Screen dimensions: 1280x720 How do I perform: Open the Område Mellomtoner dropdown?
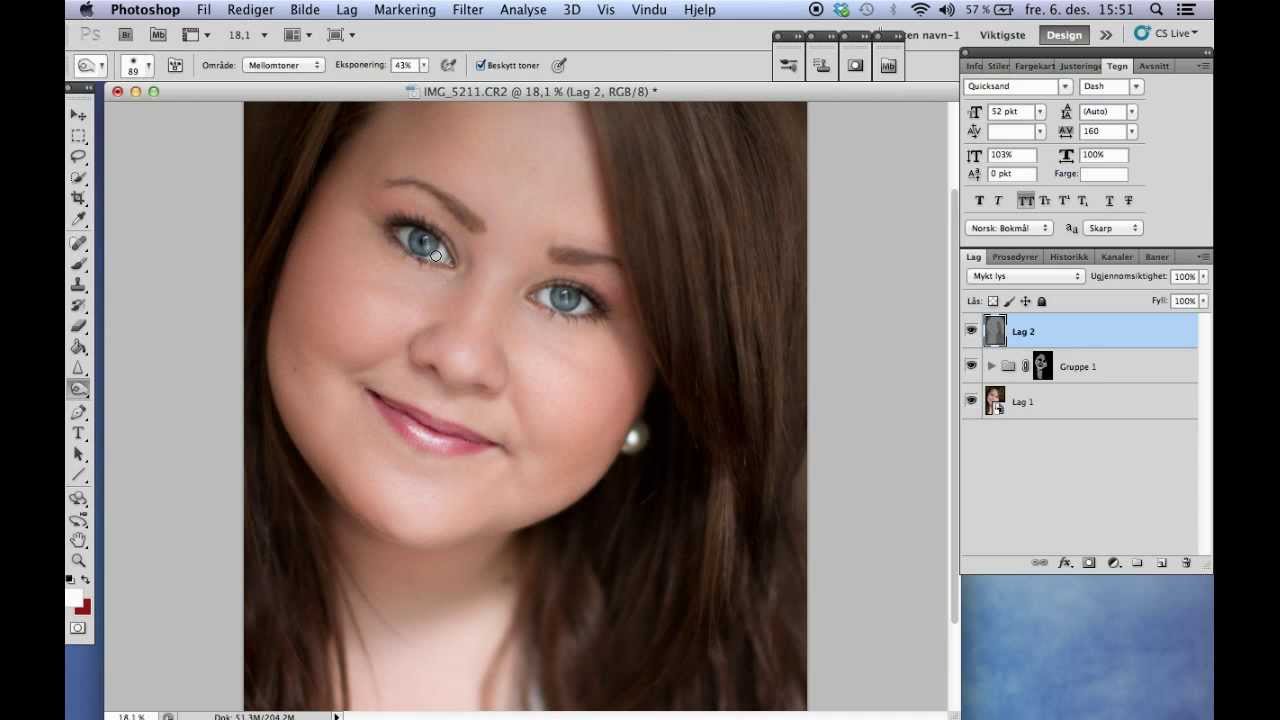283,65
